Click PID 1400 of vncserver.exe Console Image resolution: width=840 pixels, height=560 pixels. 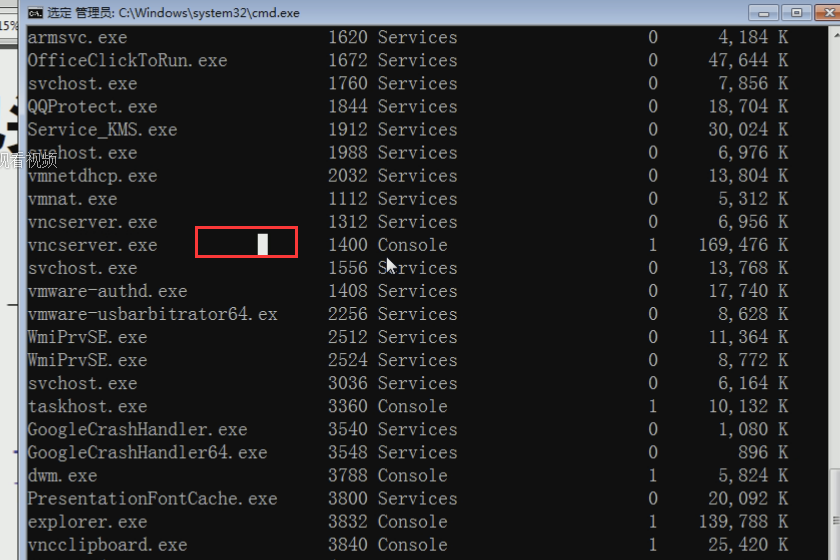pos(348,245)
